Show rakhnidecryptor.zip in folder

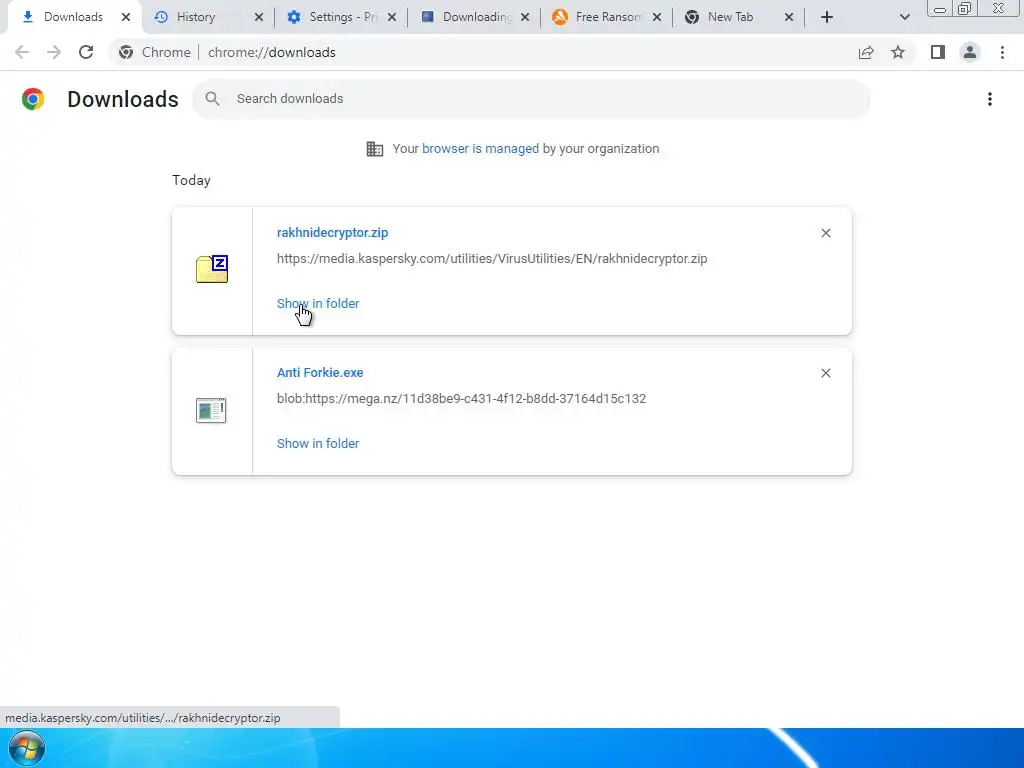(318, 303)
